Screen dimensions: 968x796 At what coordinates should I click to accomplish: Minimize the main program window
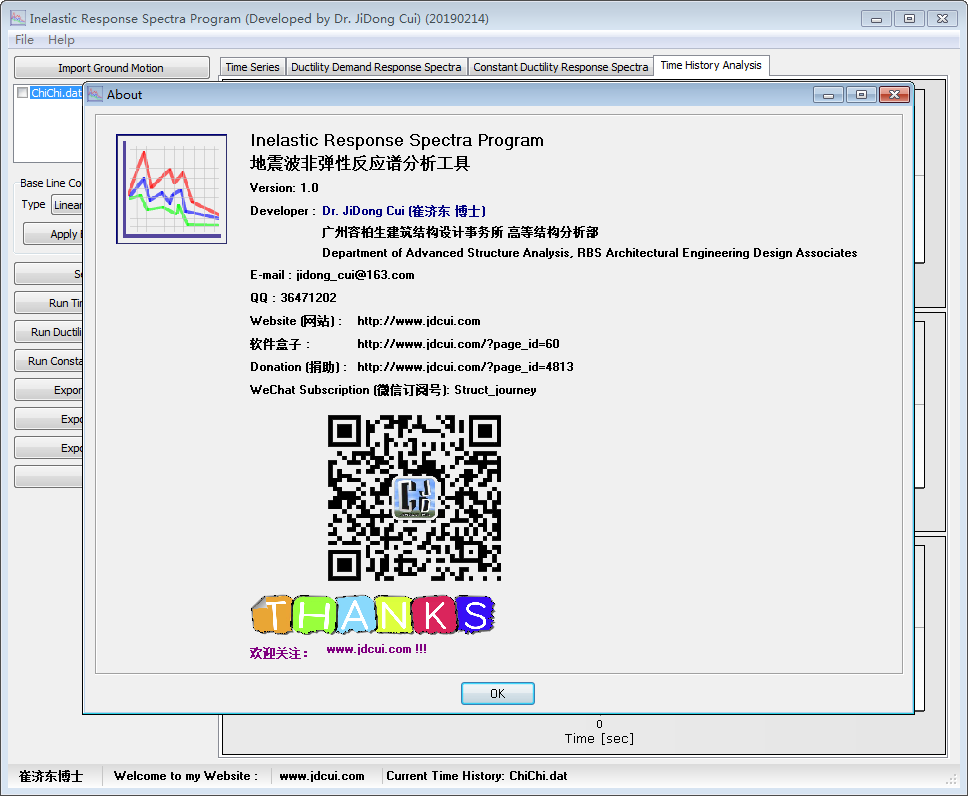[x=876, y=19]
